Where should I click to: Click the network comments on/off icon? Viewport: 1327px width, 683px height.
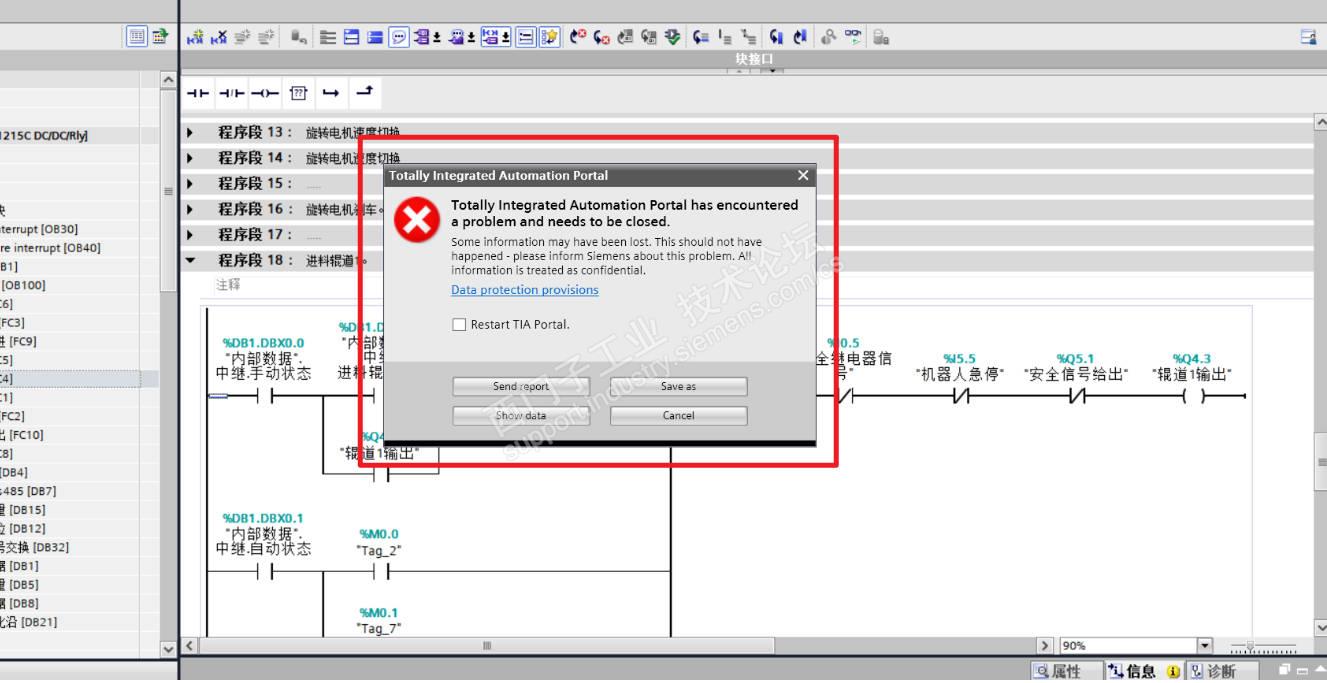point(526,37)
